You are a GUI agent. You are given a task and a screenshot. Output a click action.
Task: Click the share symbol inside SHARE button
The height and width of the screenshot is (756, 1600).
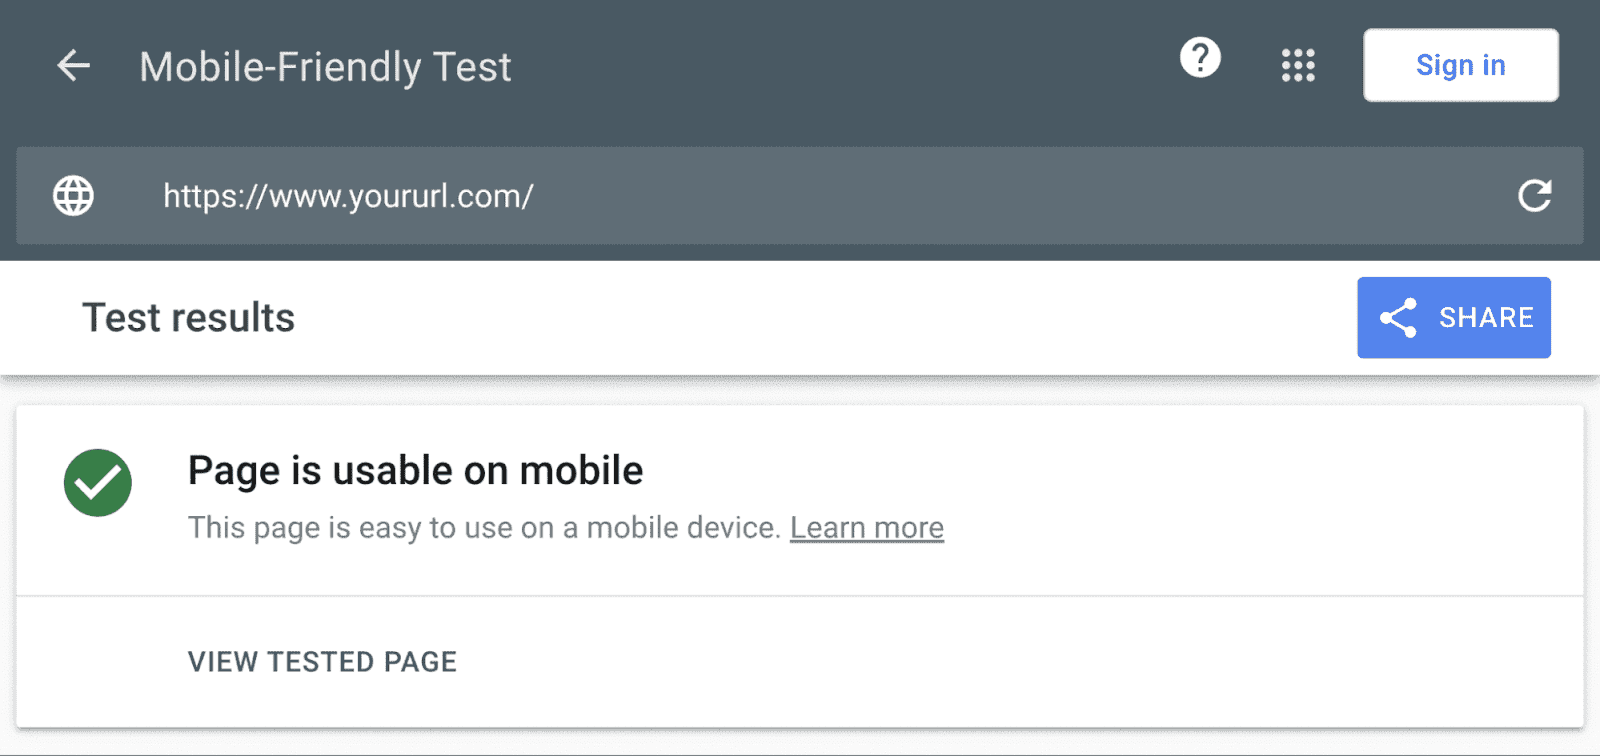[x=1398, y=317]
